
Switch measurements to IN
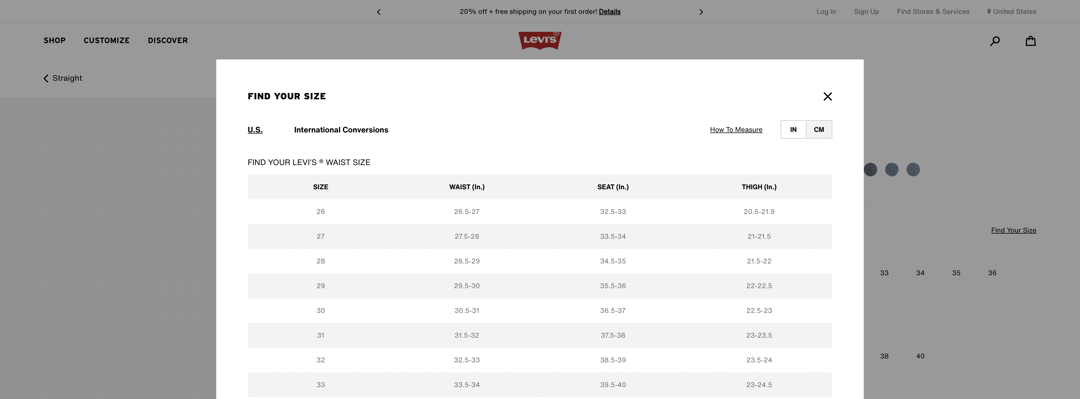pos(793,130)
